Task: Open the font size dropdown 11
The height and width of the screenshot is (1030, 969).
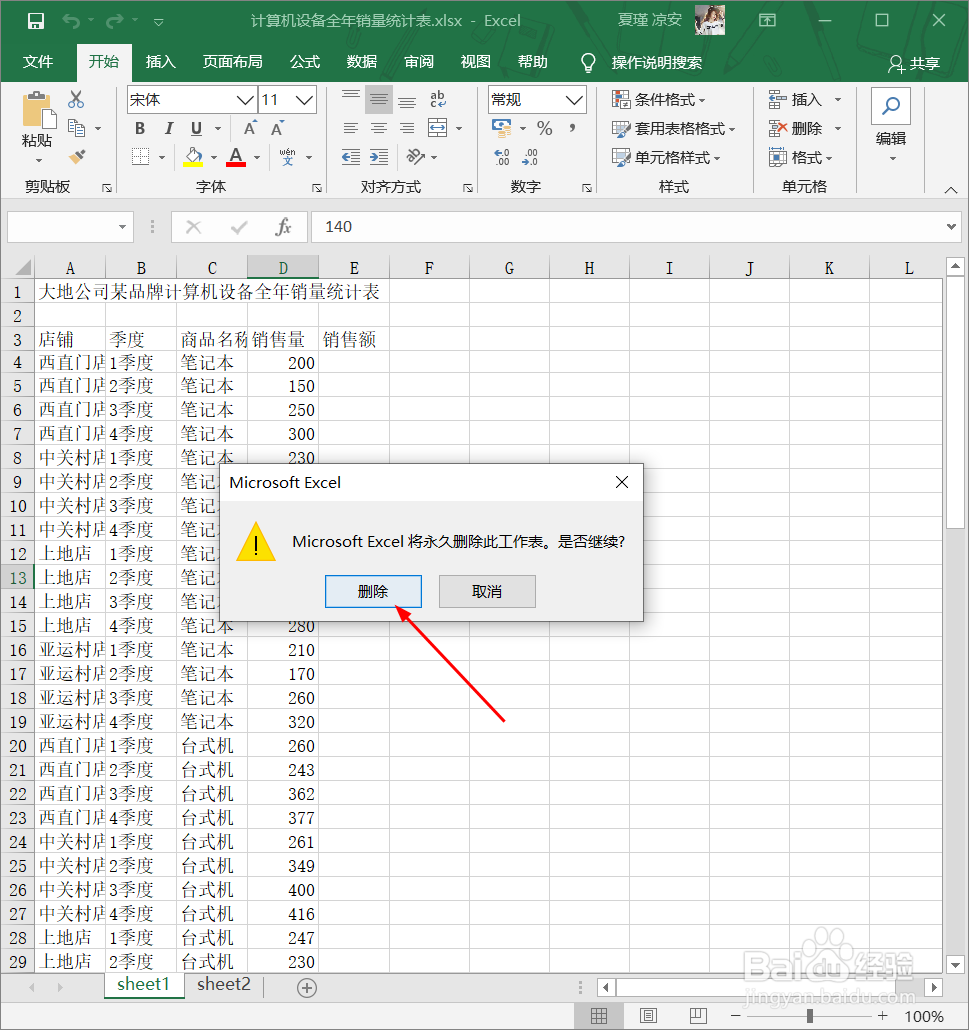Action: (x=304, y=100)
